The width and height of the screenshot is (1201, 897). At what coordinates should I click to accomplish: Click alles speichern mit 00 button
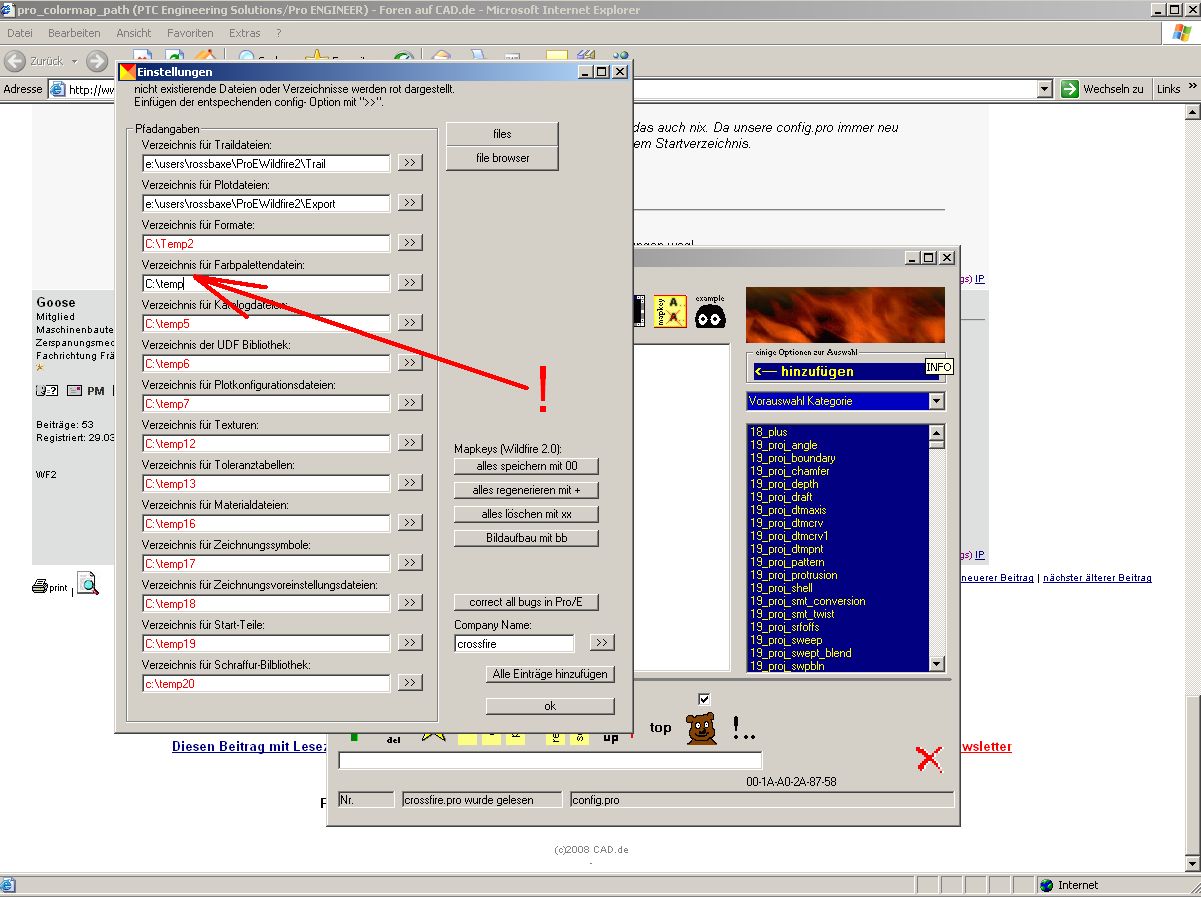[527, 466]
